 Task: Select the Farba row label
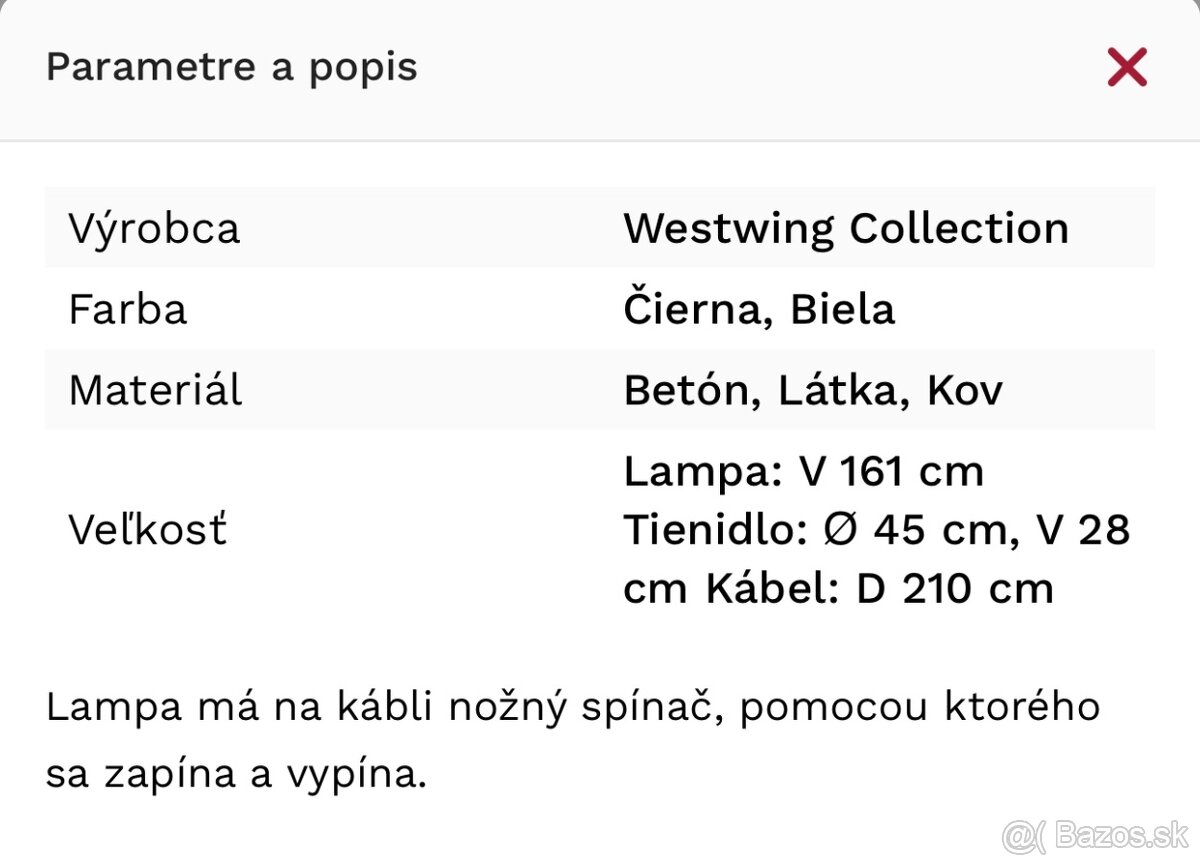point(128,309)
